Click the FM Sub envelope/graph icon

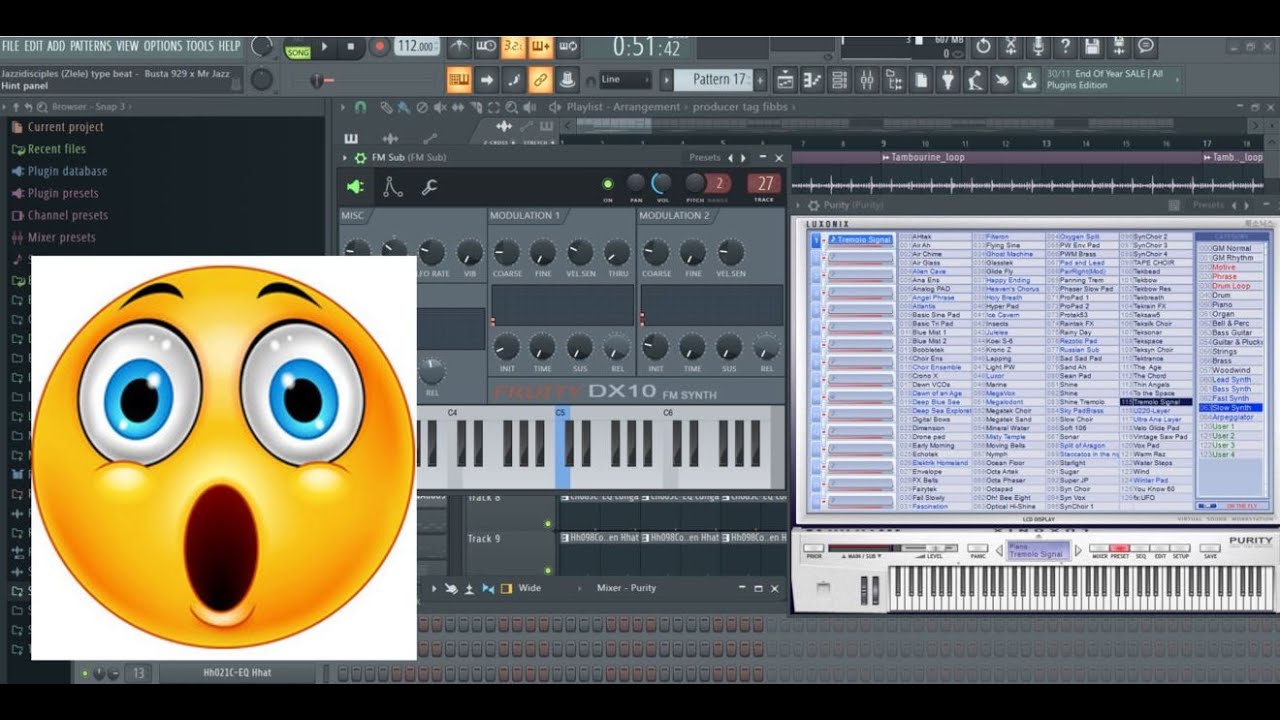click(x=393, y=186)
